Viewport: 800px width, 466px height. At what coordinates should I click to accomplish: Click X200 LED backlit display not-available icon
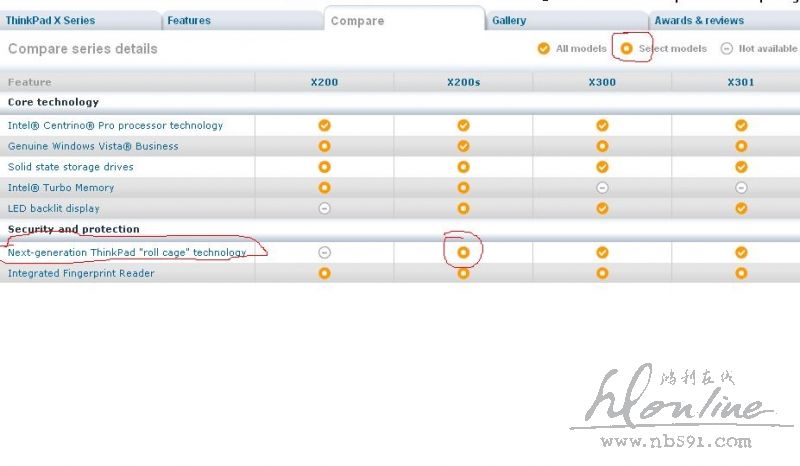pos(324,208)
